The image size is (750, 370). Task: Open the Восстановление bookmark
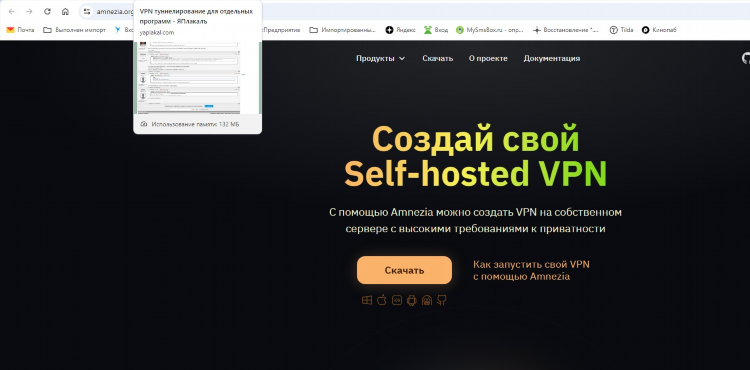click(566, 30)
